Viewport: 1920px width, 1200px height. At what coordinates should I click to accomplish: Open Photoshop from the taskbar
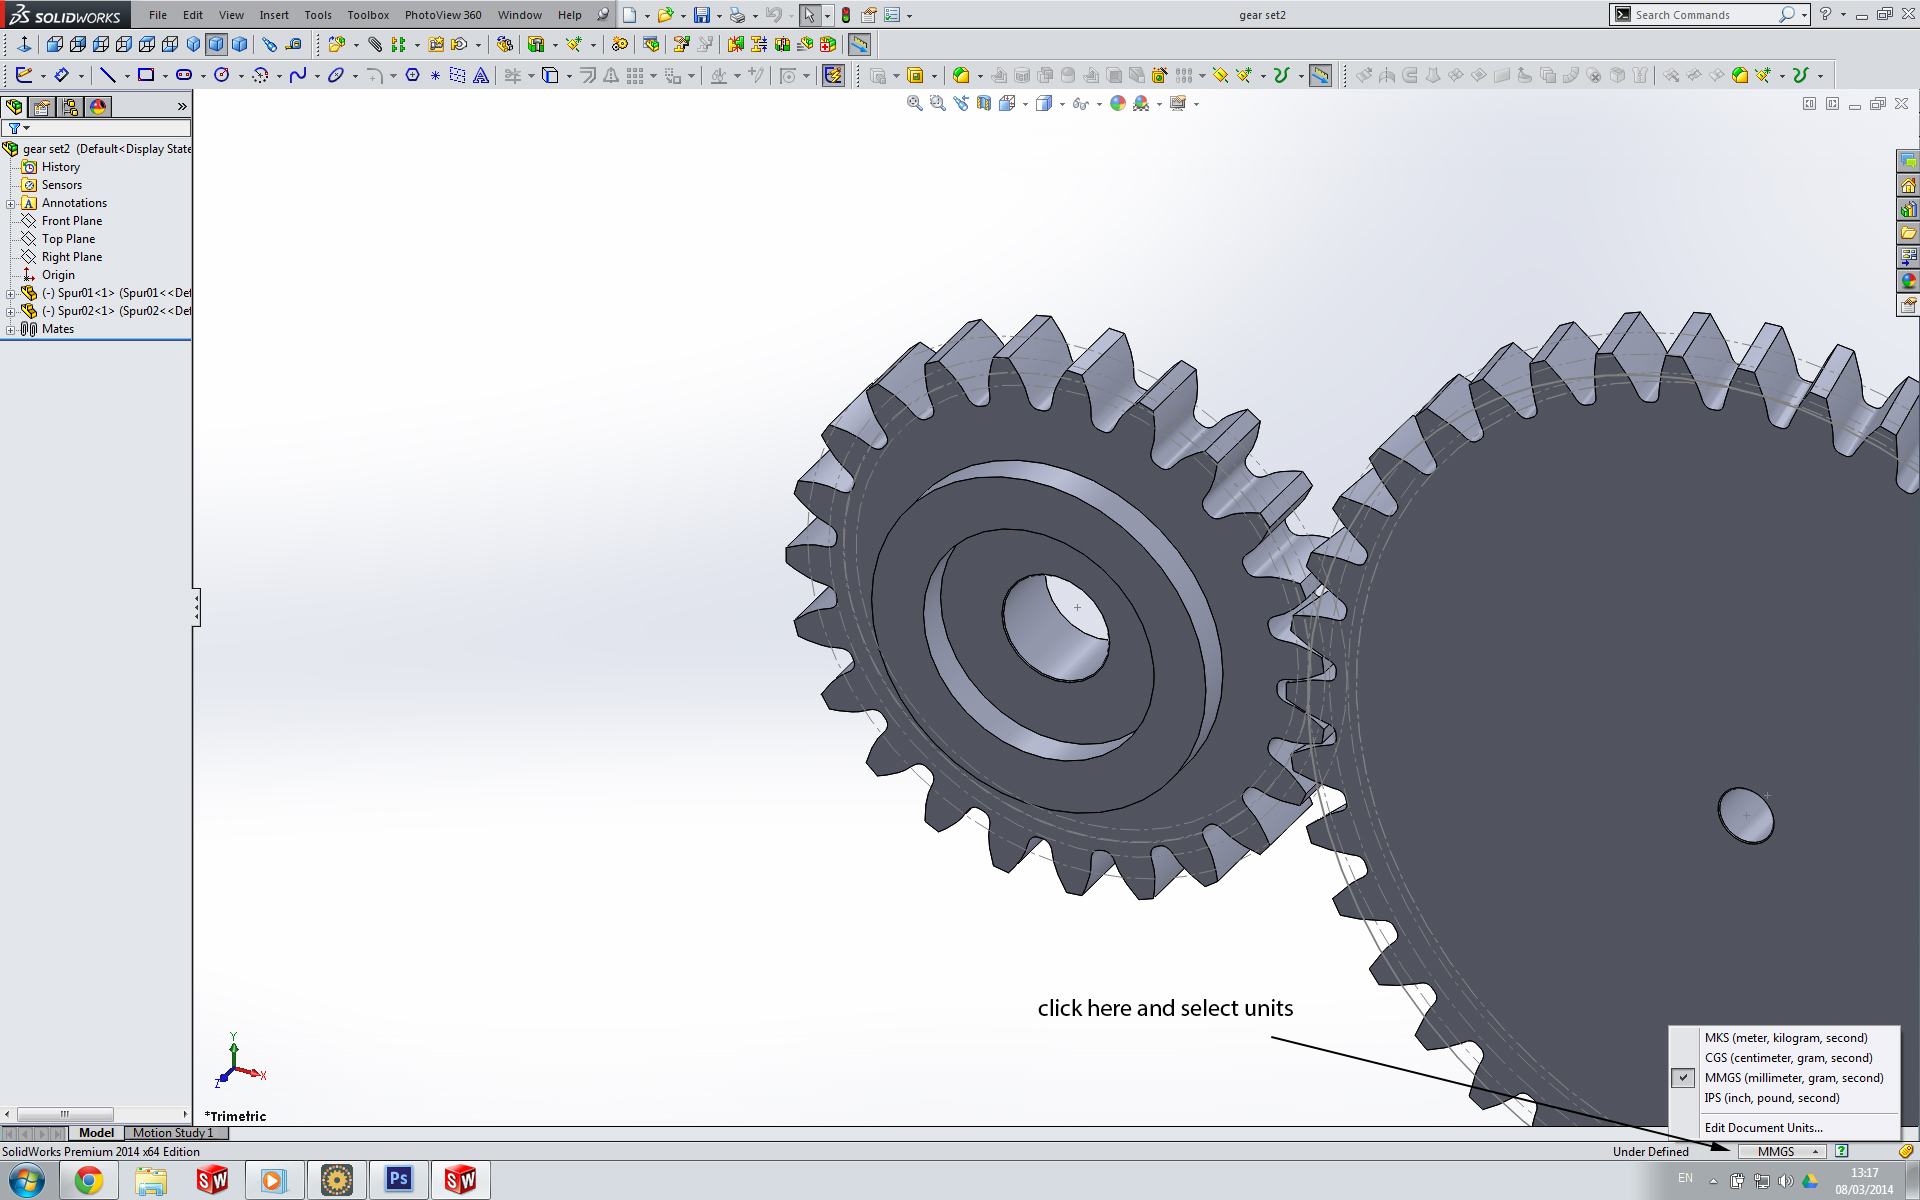click(399, 1181)
